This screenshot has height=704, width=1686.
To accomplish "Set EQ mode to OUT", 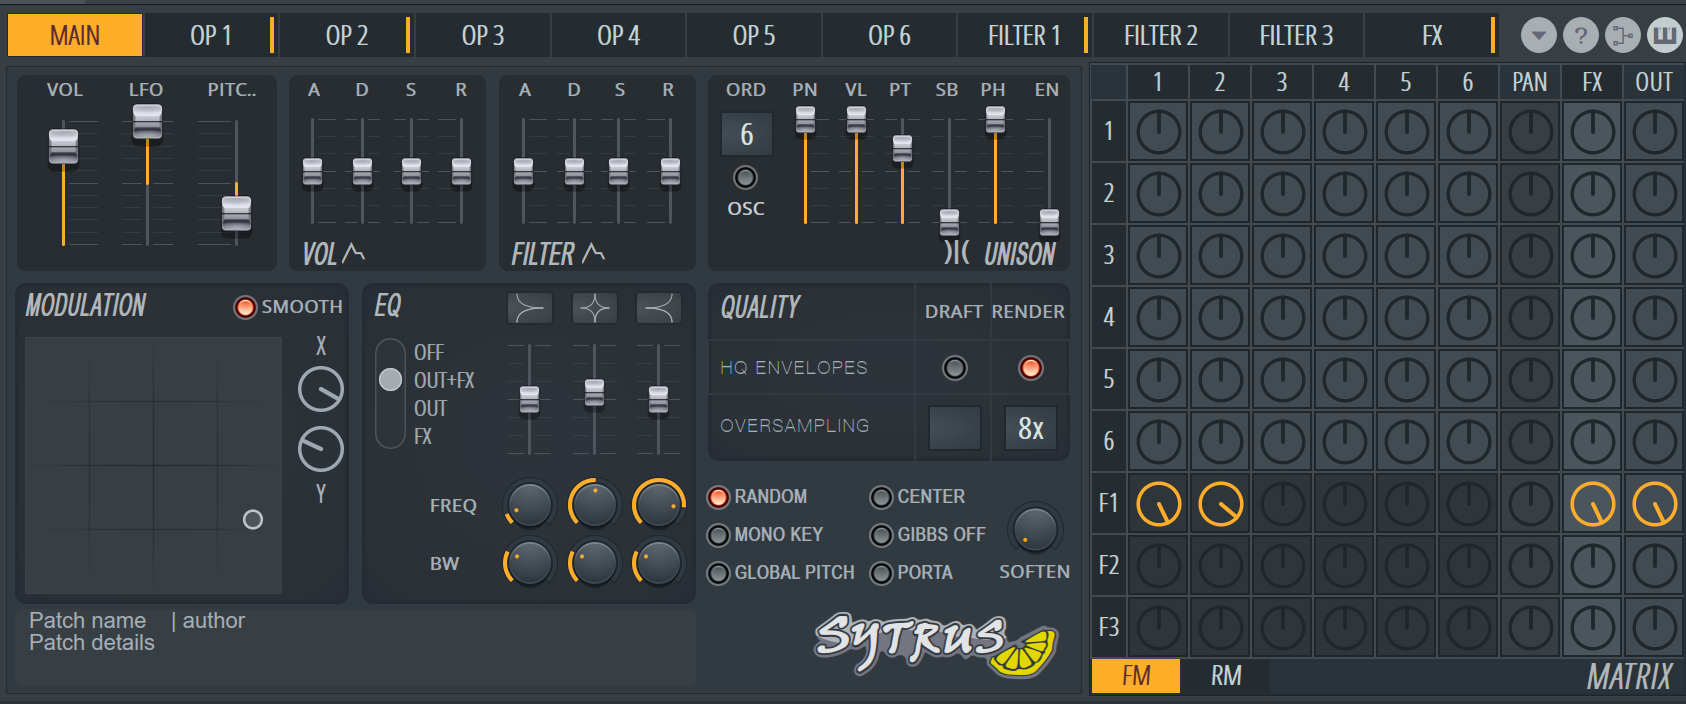I will click(x=431, y=408).
